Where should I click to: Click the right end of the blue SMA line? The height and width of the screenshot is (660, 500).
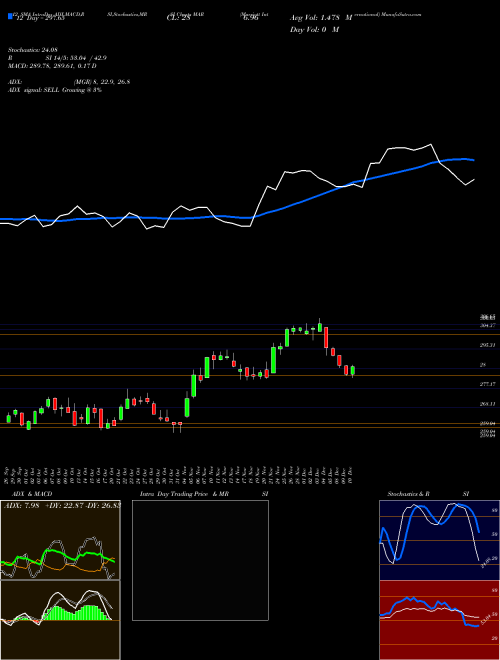click(473, 160)
